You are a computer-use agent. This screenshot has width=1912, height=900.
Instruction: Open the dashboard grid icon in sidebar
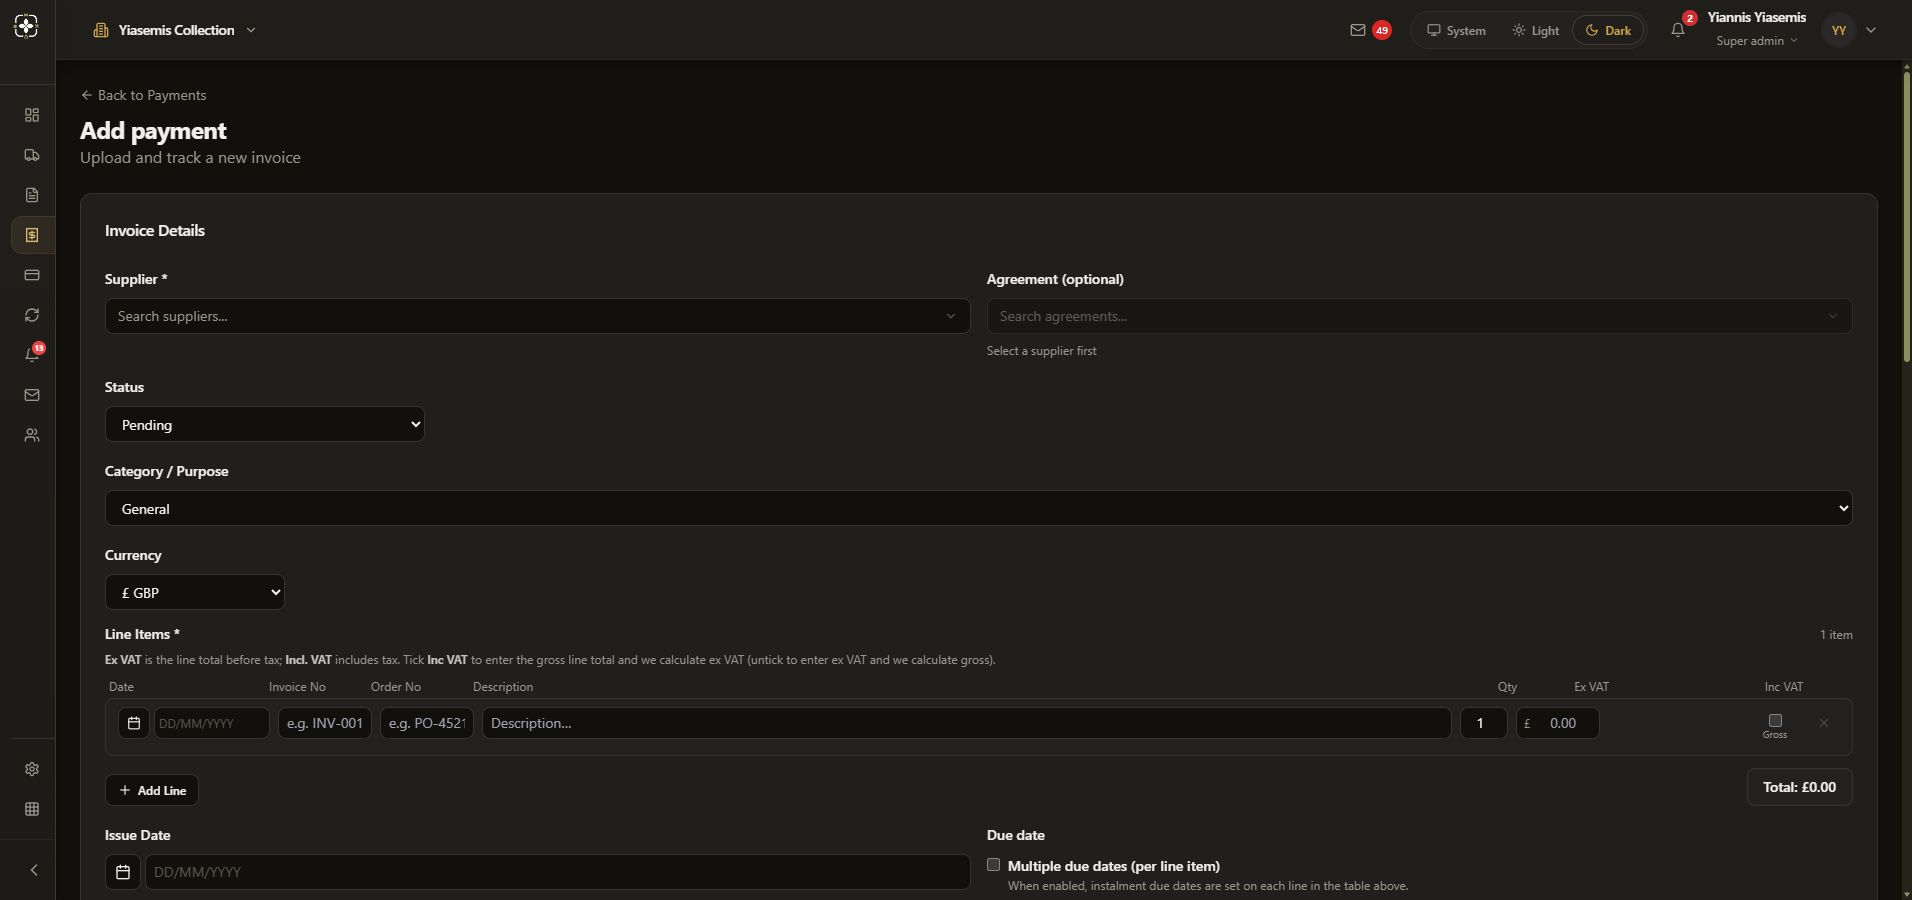(32, 115)
